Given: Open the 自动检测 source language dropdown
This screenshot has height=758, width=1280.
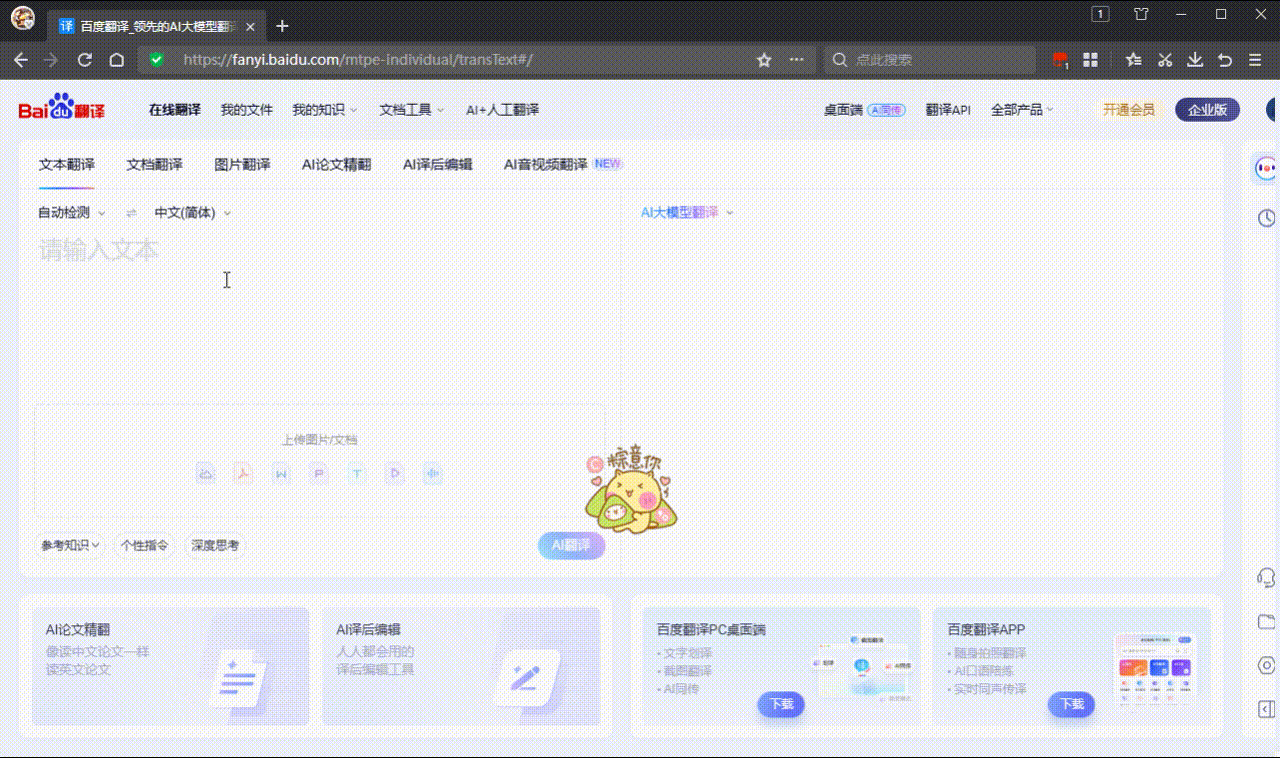Looking at the screenshot, I should (x=71, y=213).
